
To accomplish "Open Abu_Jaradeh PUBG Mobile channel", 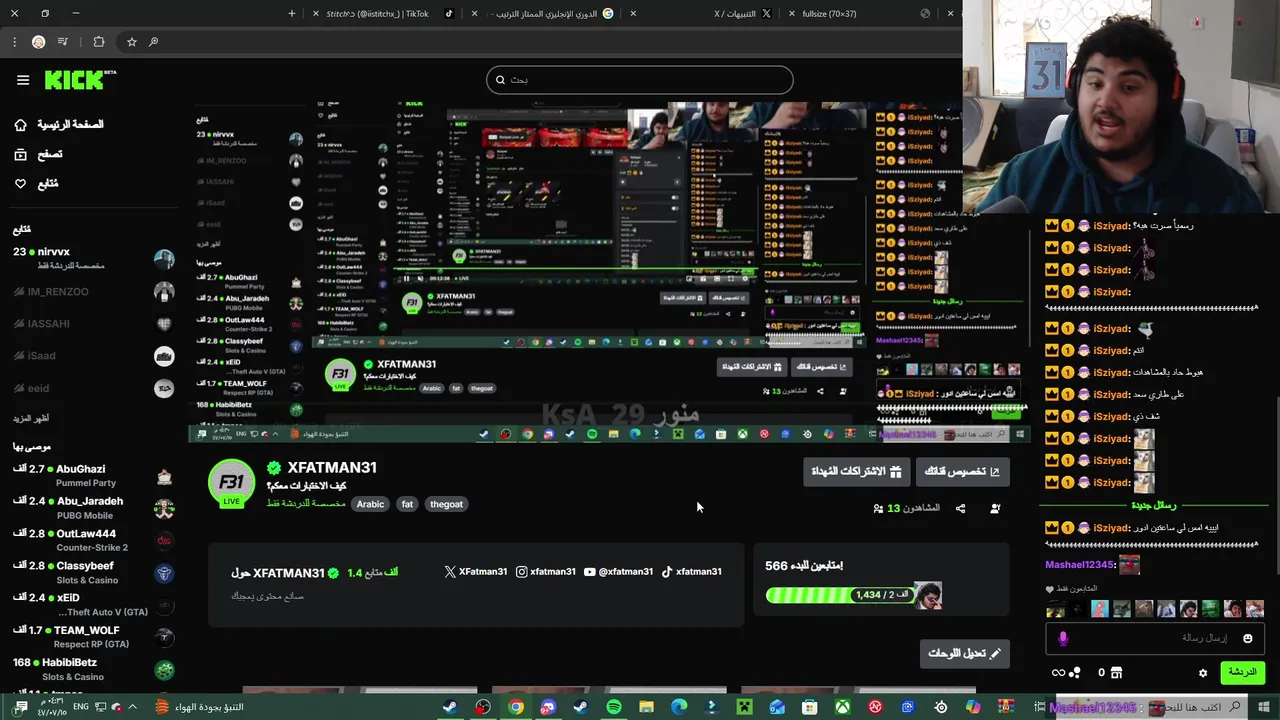I will pyautogui.click(x=93, y=508).
